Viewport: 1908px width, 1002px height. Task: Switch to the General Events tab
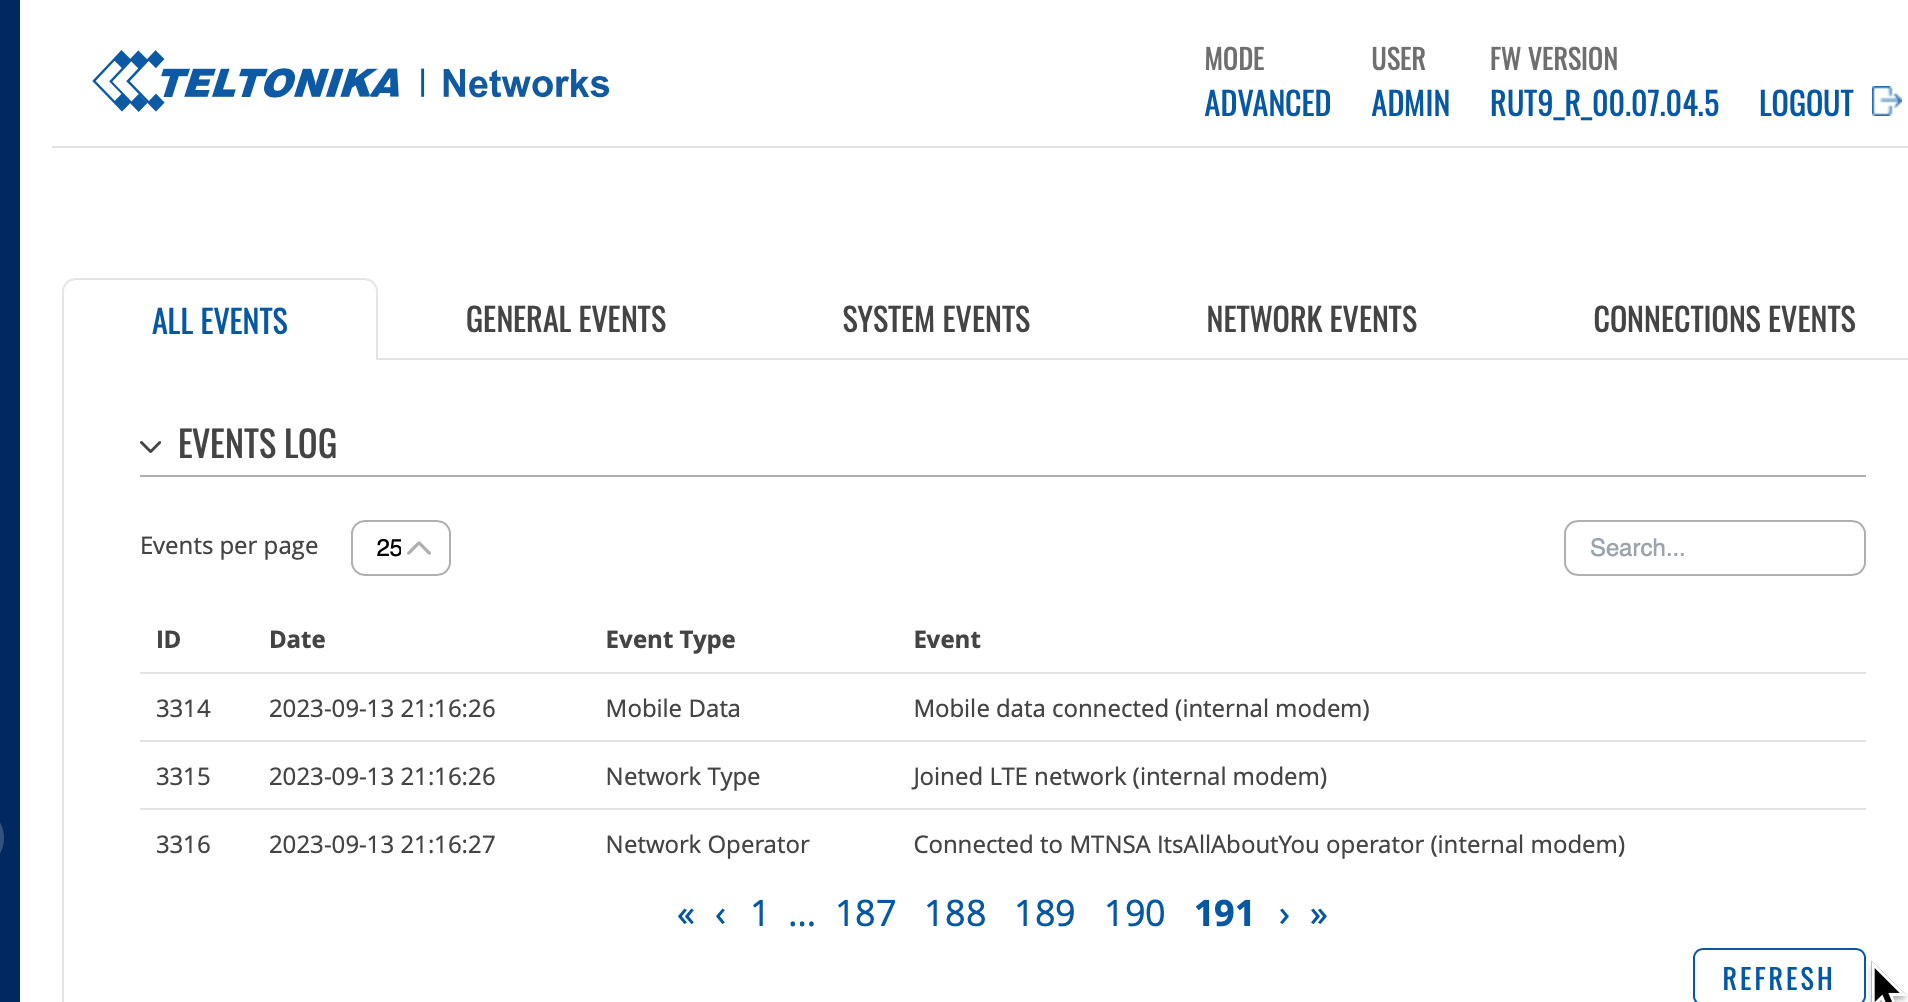(566, 320)
